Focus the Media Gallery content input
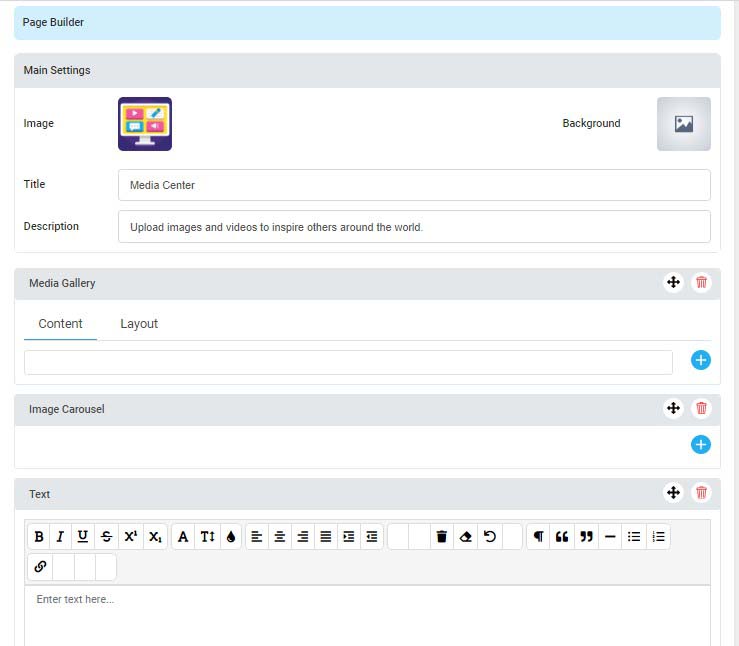 coord(348,362)
